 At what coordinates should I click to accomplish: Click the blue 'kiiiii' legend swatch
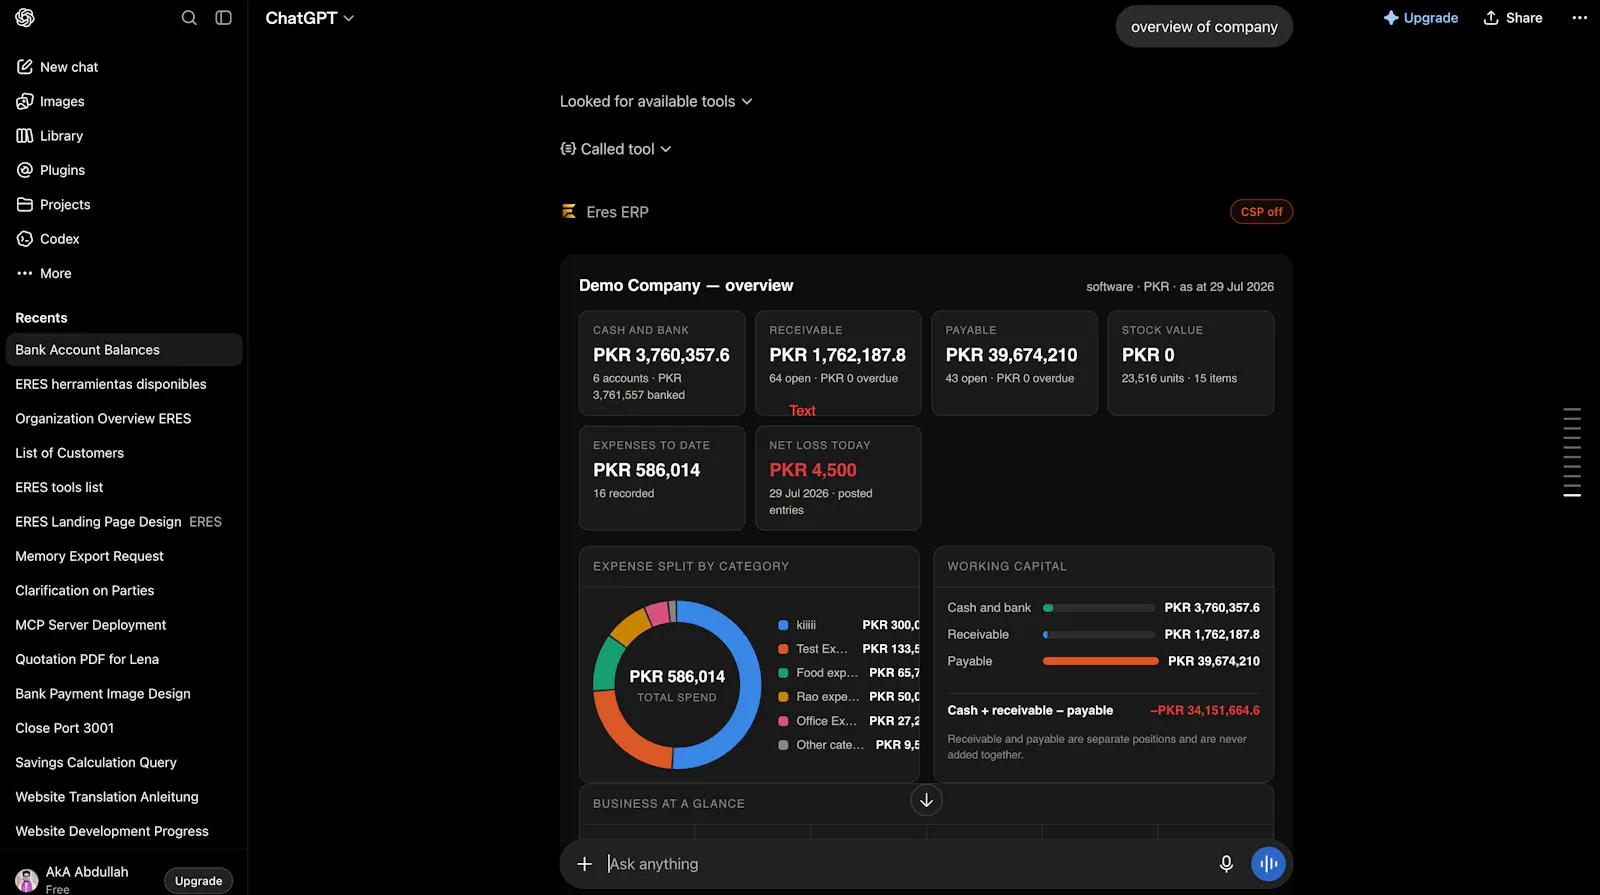click(x=784, y=625)
